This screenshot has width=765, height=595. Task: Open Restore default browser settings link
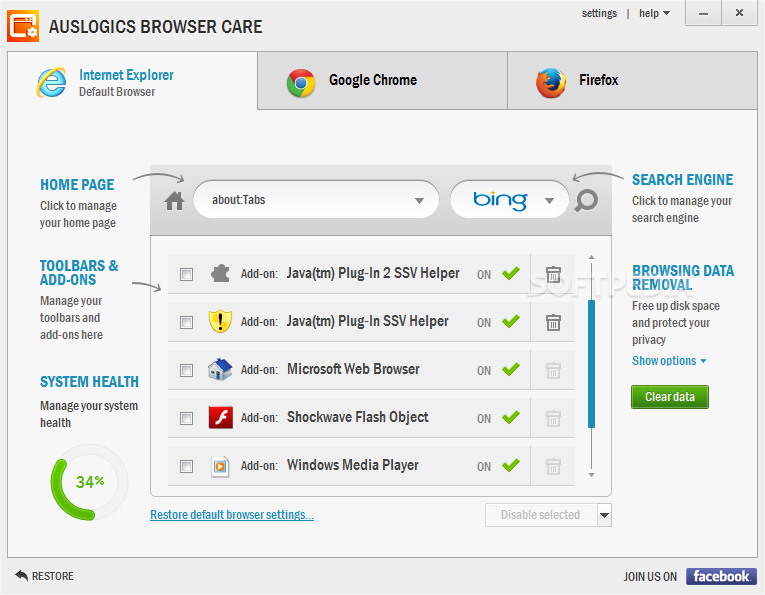tap(232, 515)
